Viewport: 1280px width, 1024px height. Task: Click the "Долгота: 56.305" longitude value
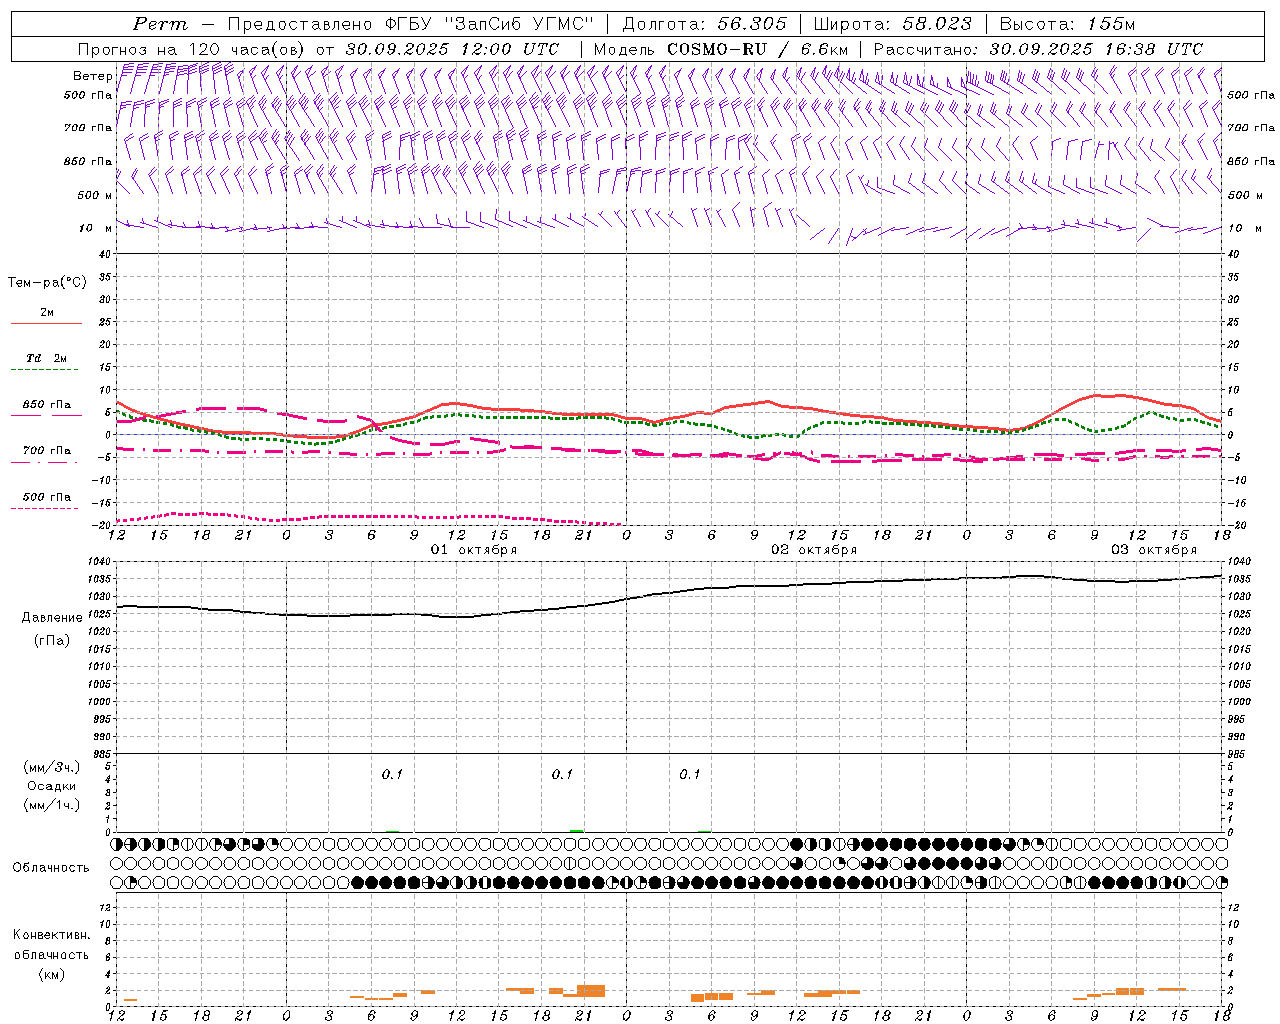[x=704, y=24]
